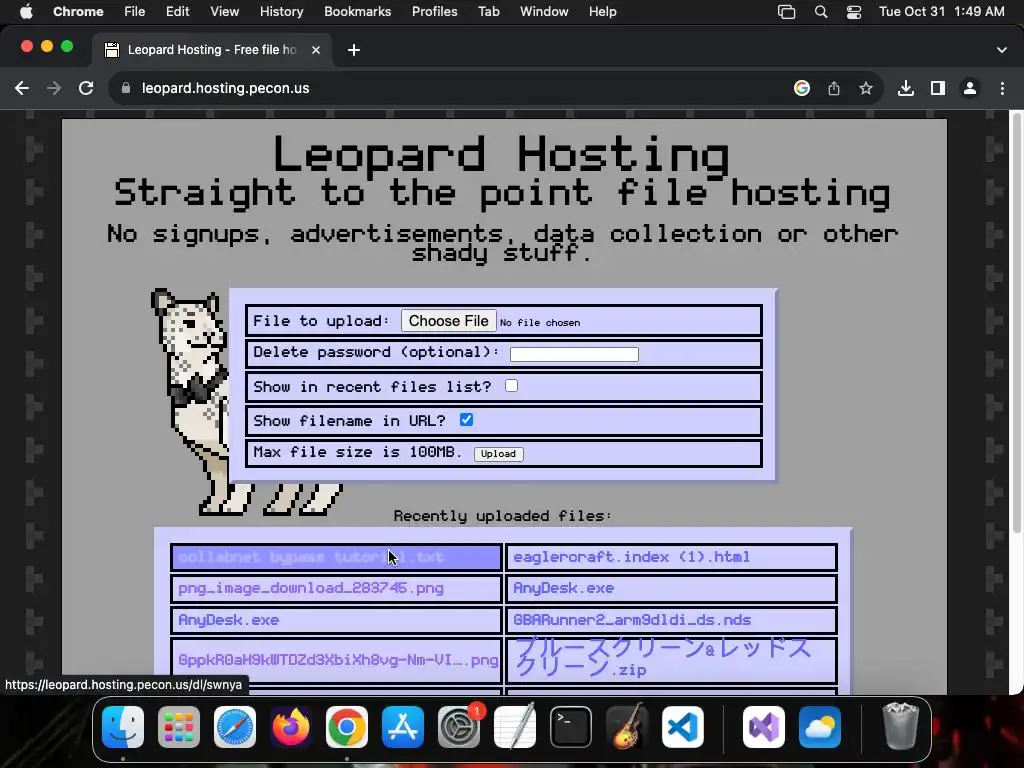
Task: Open the highlighted tutorial .txt file link
Action: coord(311,557)
